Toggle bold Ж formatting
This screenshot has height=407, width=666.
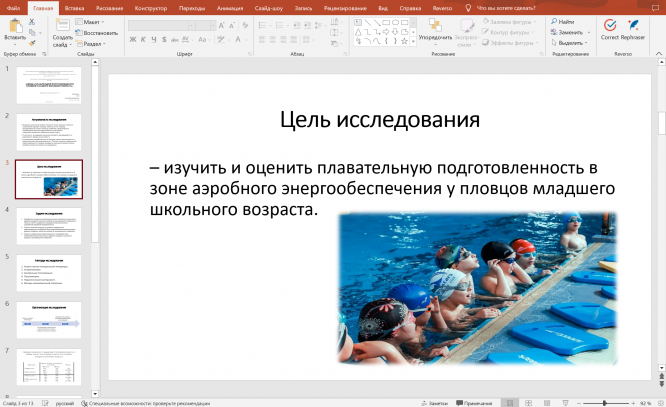tap(133, 40)
